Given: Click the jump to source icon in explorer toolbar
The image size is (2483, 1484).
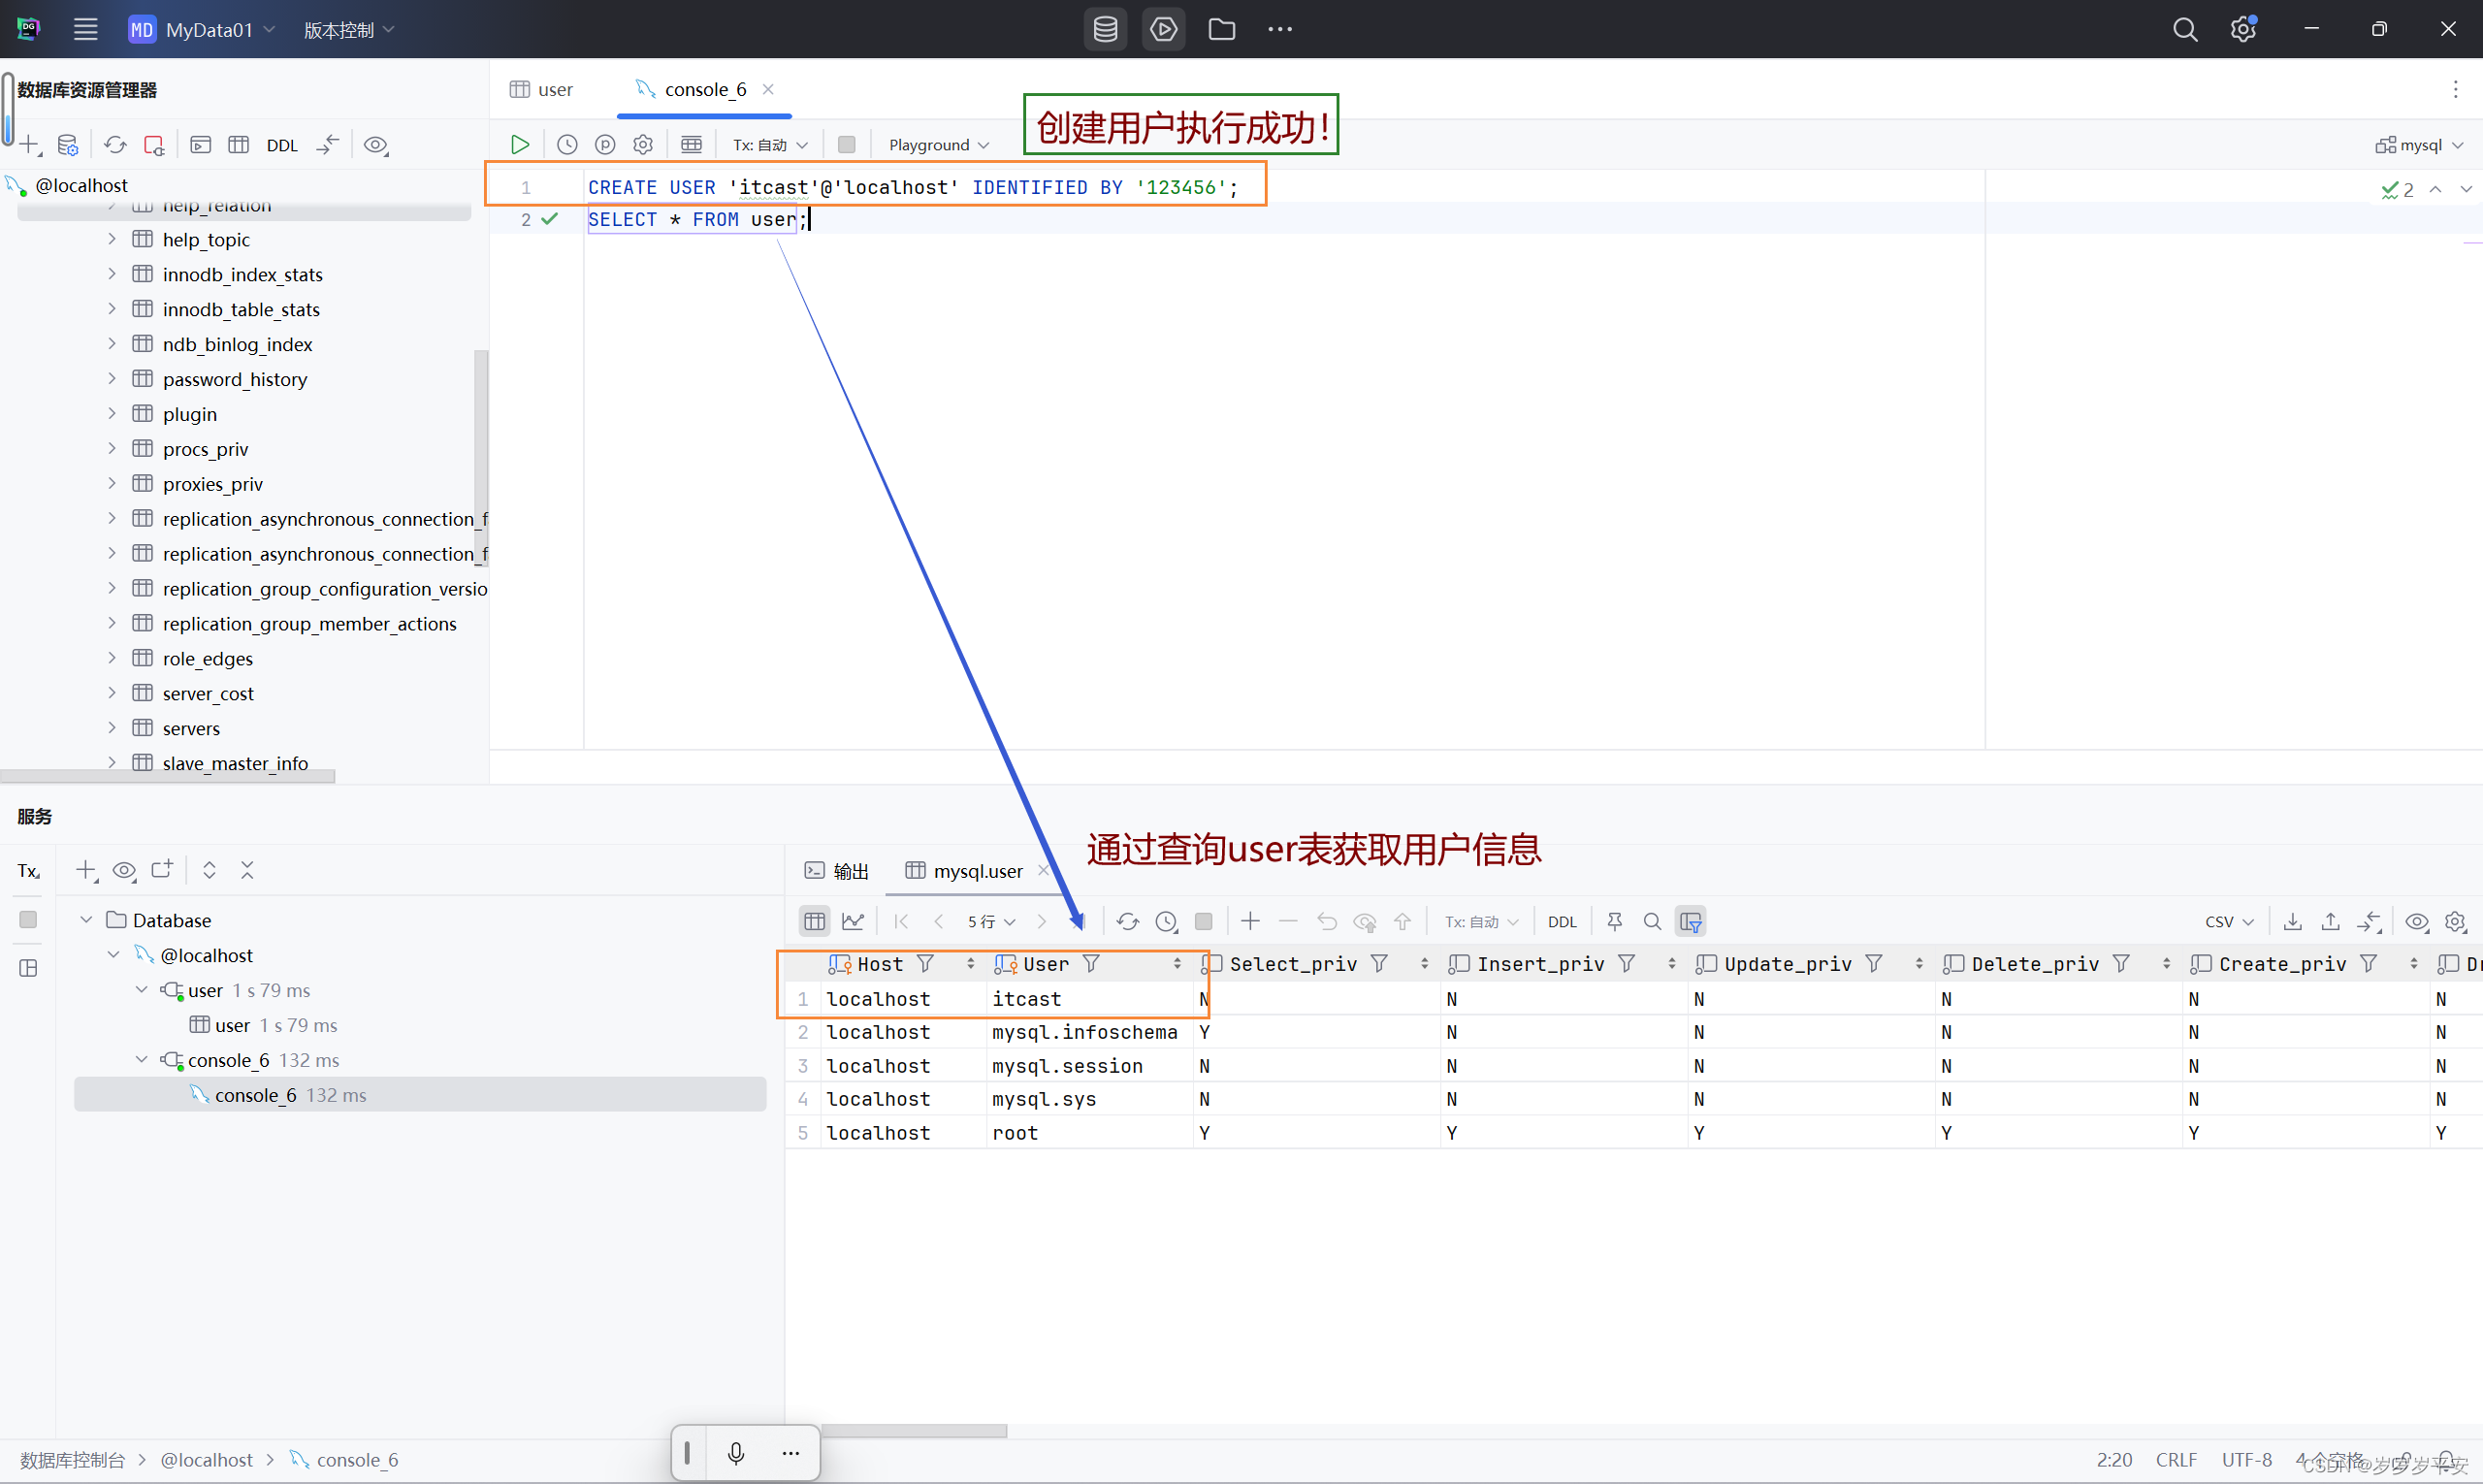Looking at the screenshot, I should pos(328,145).
